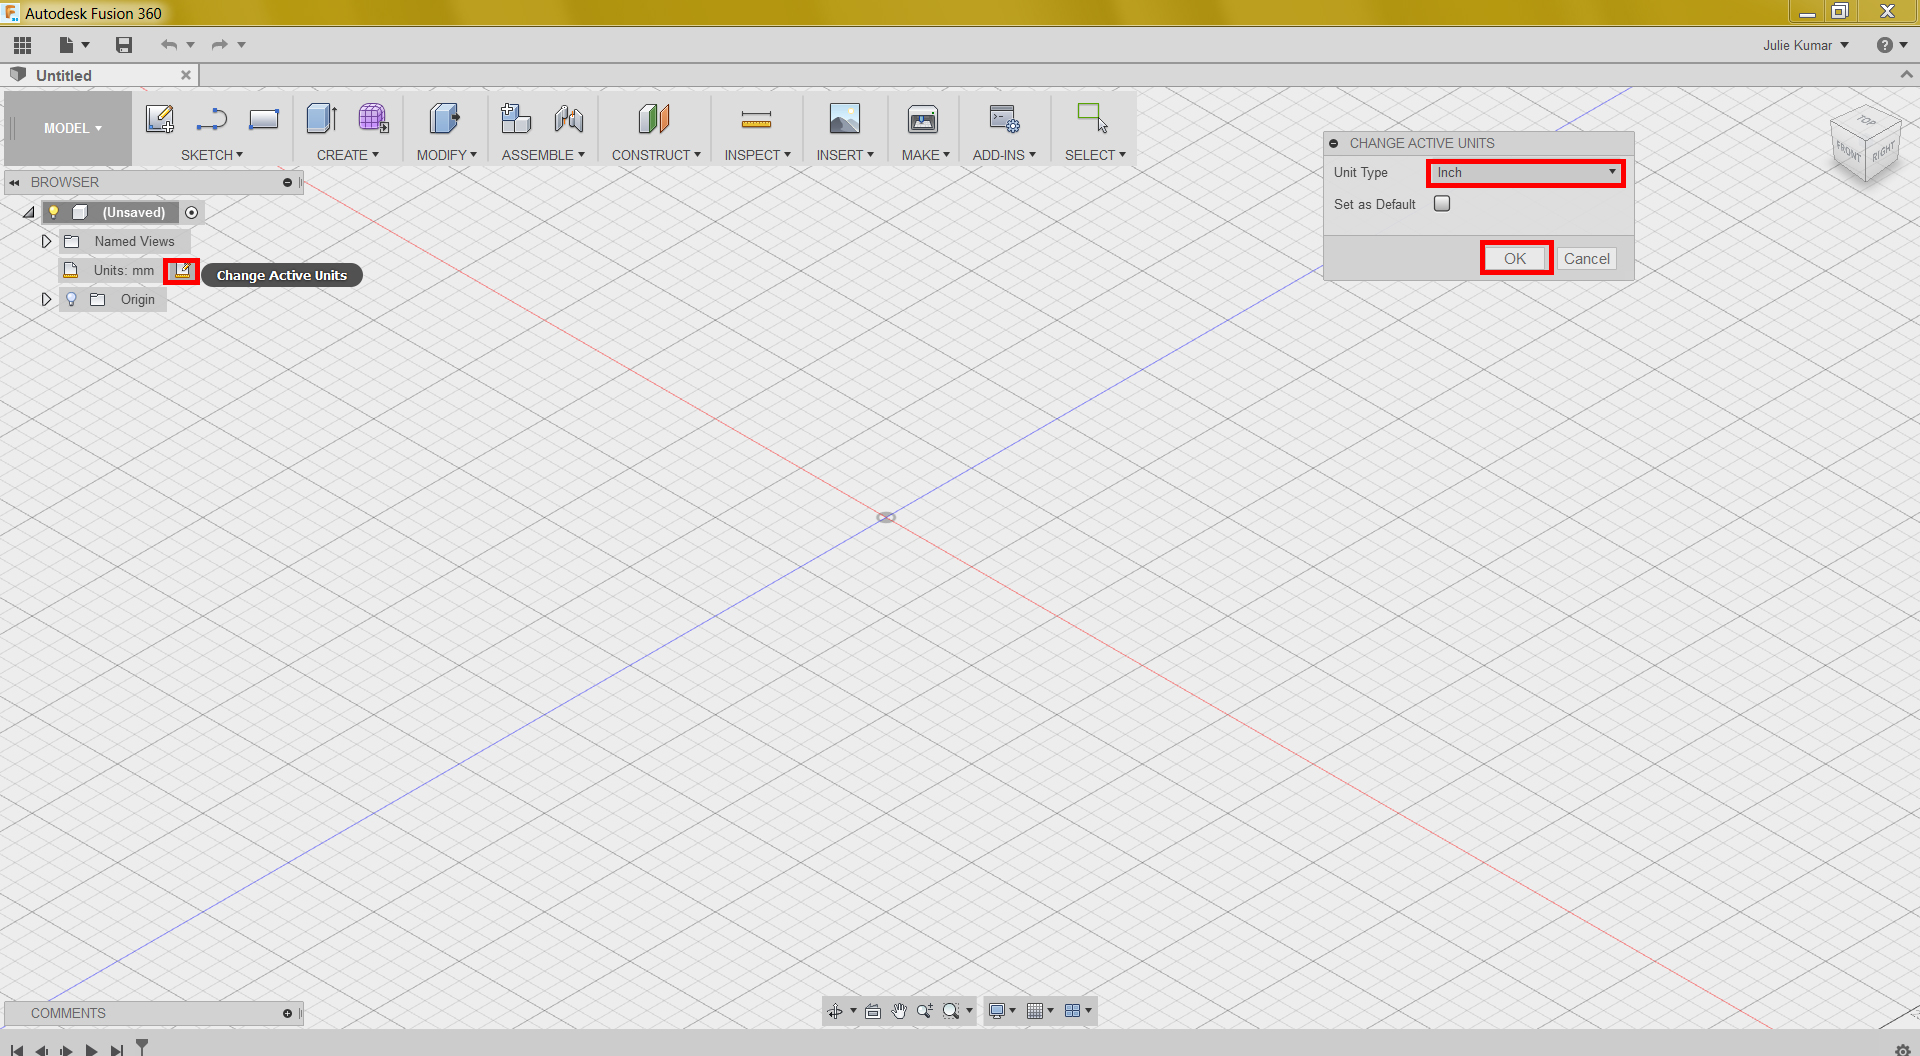This screenshot has width=1920, height=1056.
Task: Click the Save disk icon
Action: tap(124, 45)
